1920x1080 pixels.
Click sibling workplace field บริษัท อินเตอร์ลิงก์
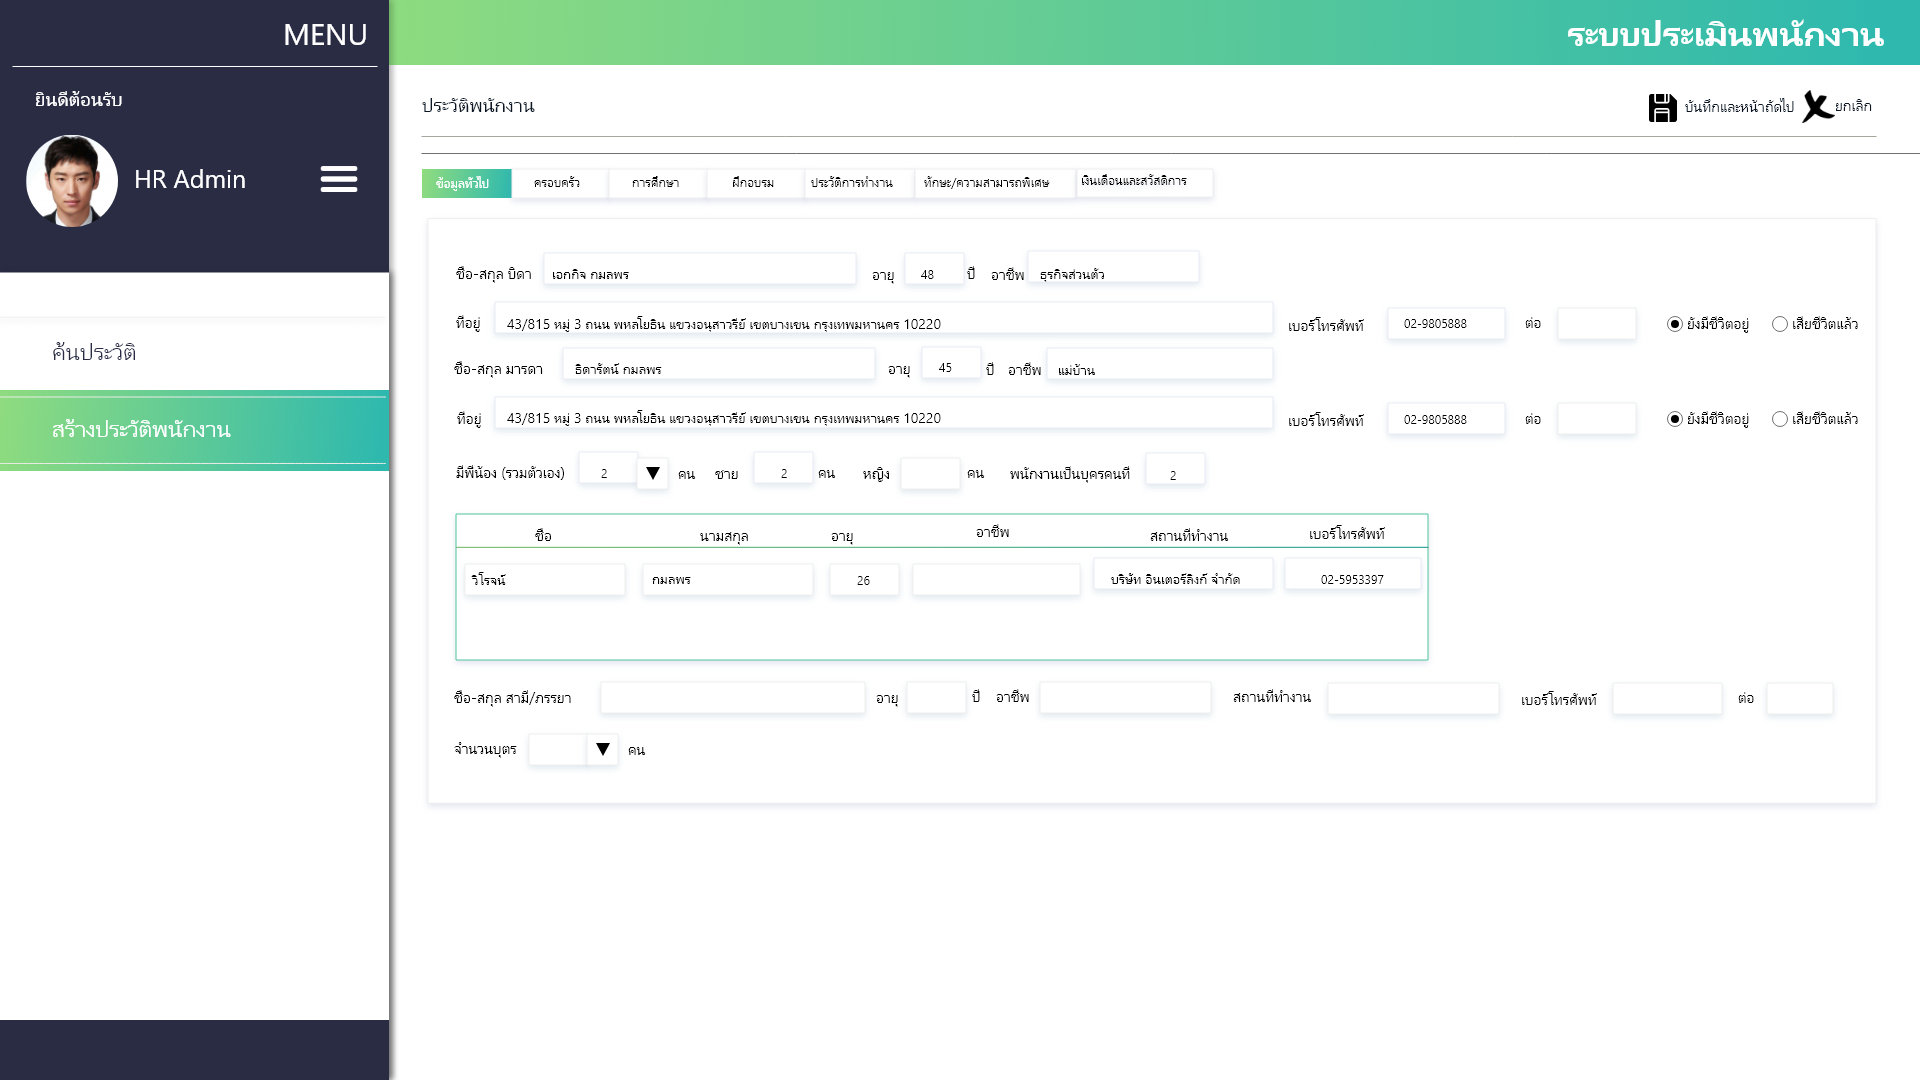pos(1183,574)
